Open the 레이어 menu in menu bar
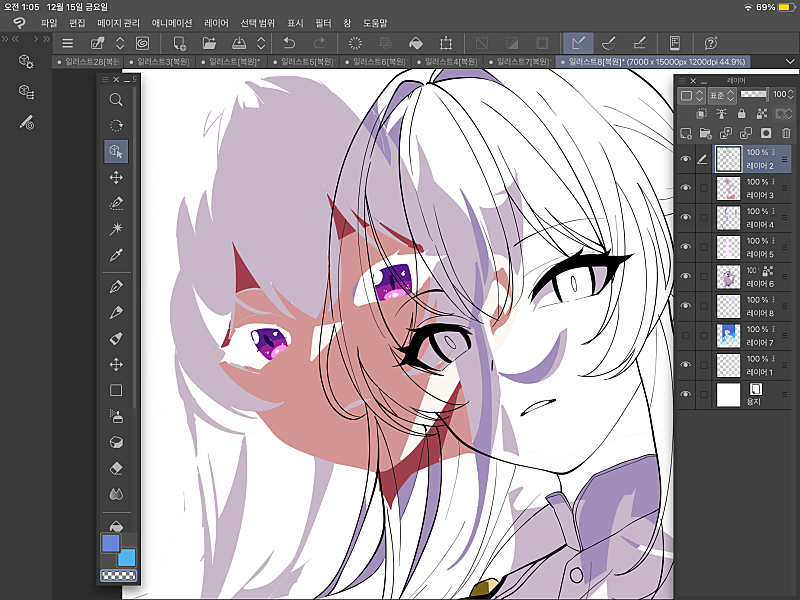Screen dimensions: 800x600 [x=216, y=22]
